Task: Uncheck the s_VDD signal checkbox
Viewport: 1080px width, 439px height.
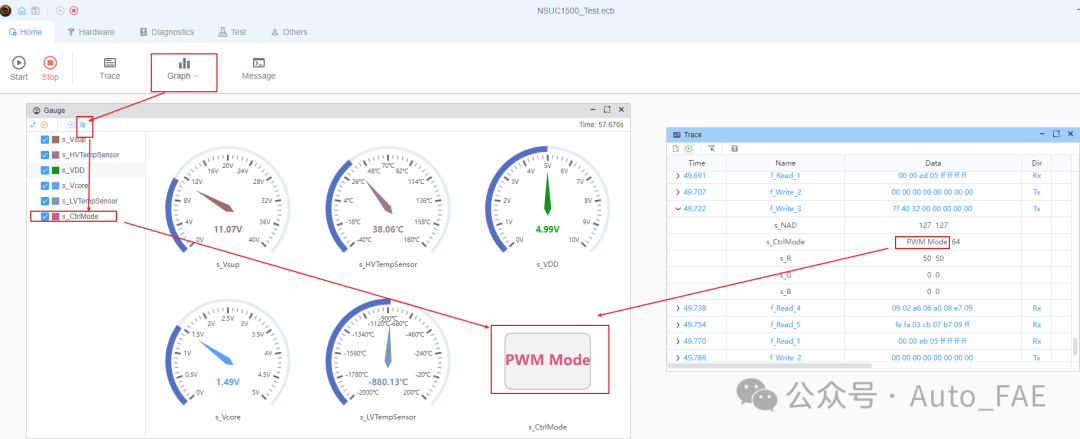Action: click(x=45, y=170)
